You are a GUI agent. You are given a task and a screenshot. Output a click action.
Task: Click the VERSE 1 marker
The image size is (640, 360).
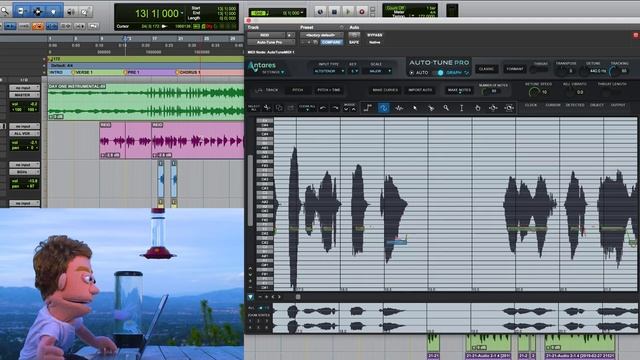(84, 72)
